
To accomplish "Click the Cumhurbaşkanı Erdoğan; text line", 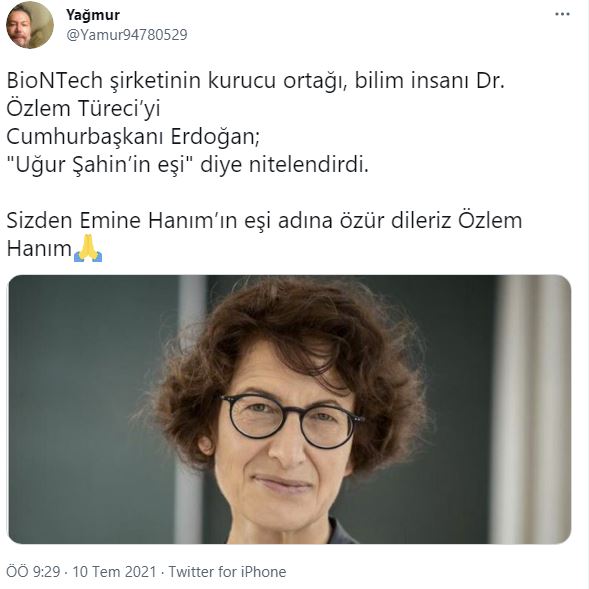I will (x=133, y=137).
